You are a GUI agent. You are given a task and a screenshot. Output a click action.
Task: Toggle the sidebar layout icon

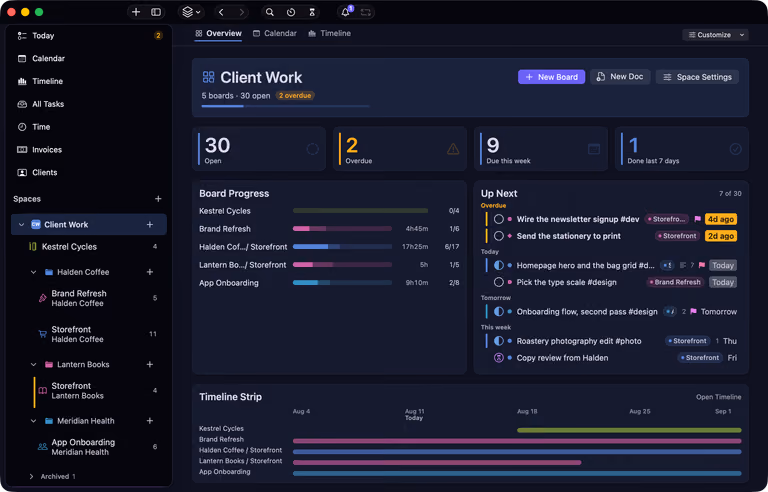(156, 12)
